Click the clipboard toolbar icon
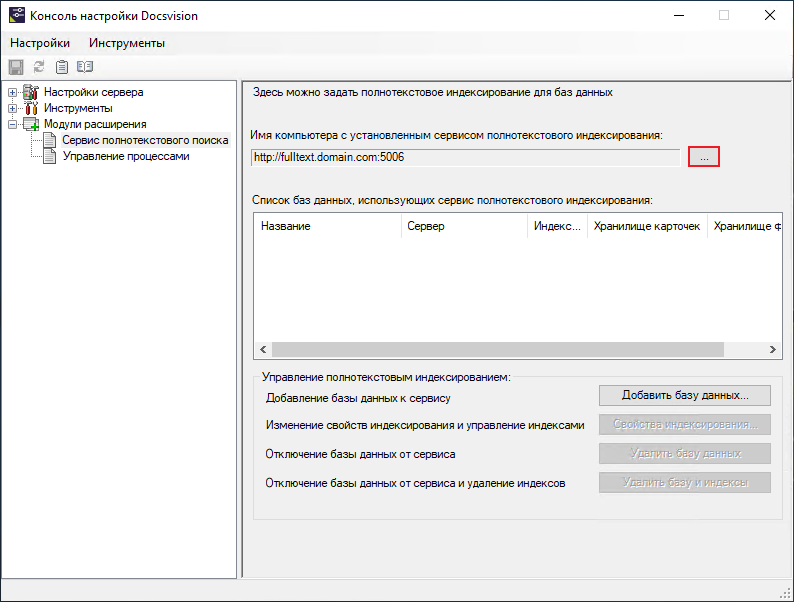Viewport: 794px width, 602px height. click(62, 67)
